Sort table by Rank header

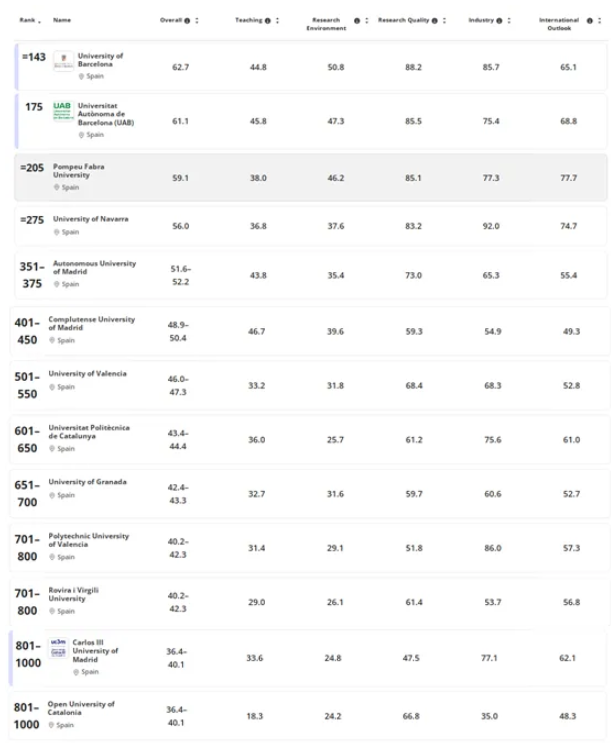pos(30,20)
